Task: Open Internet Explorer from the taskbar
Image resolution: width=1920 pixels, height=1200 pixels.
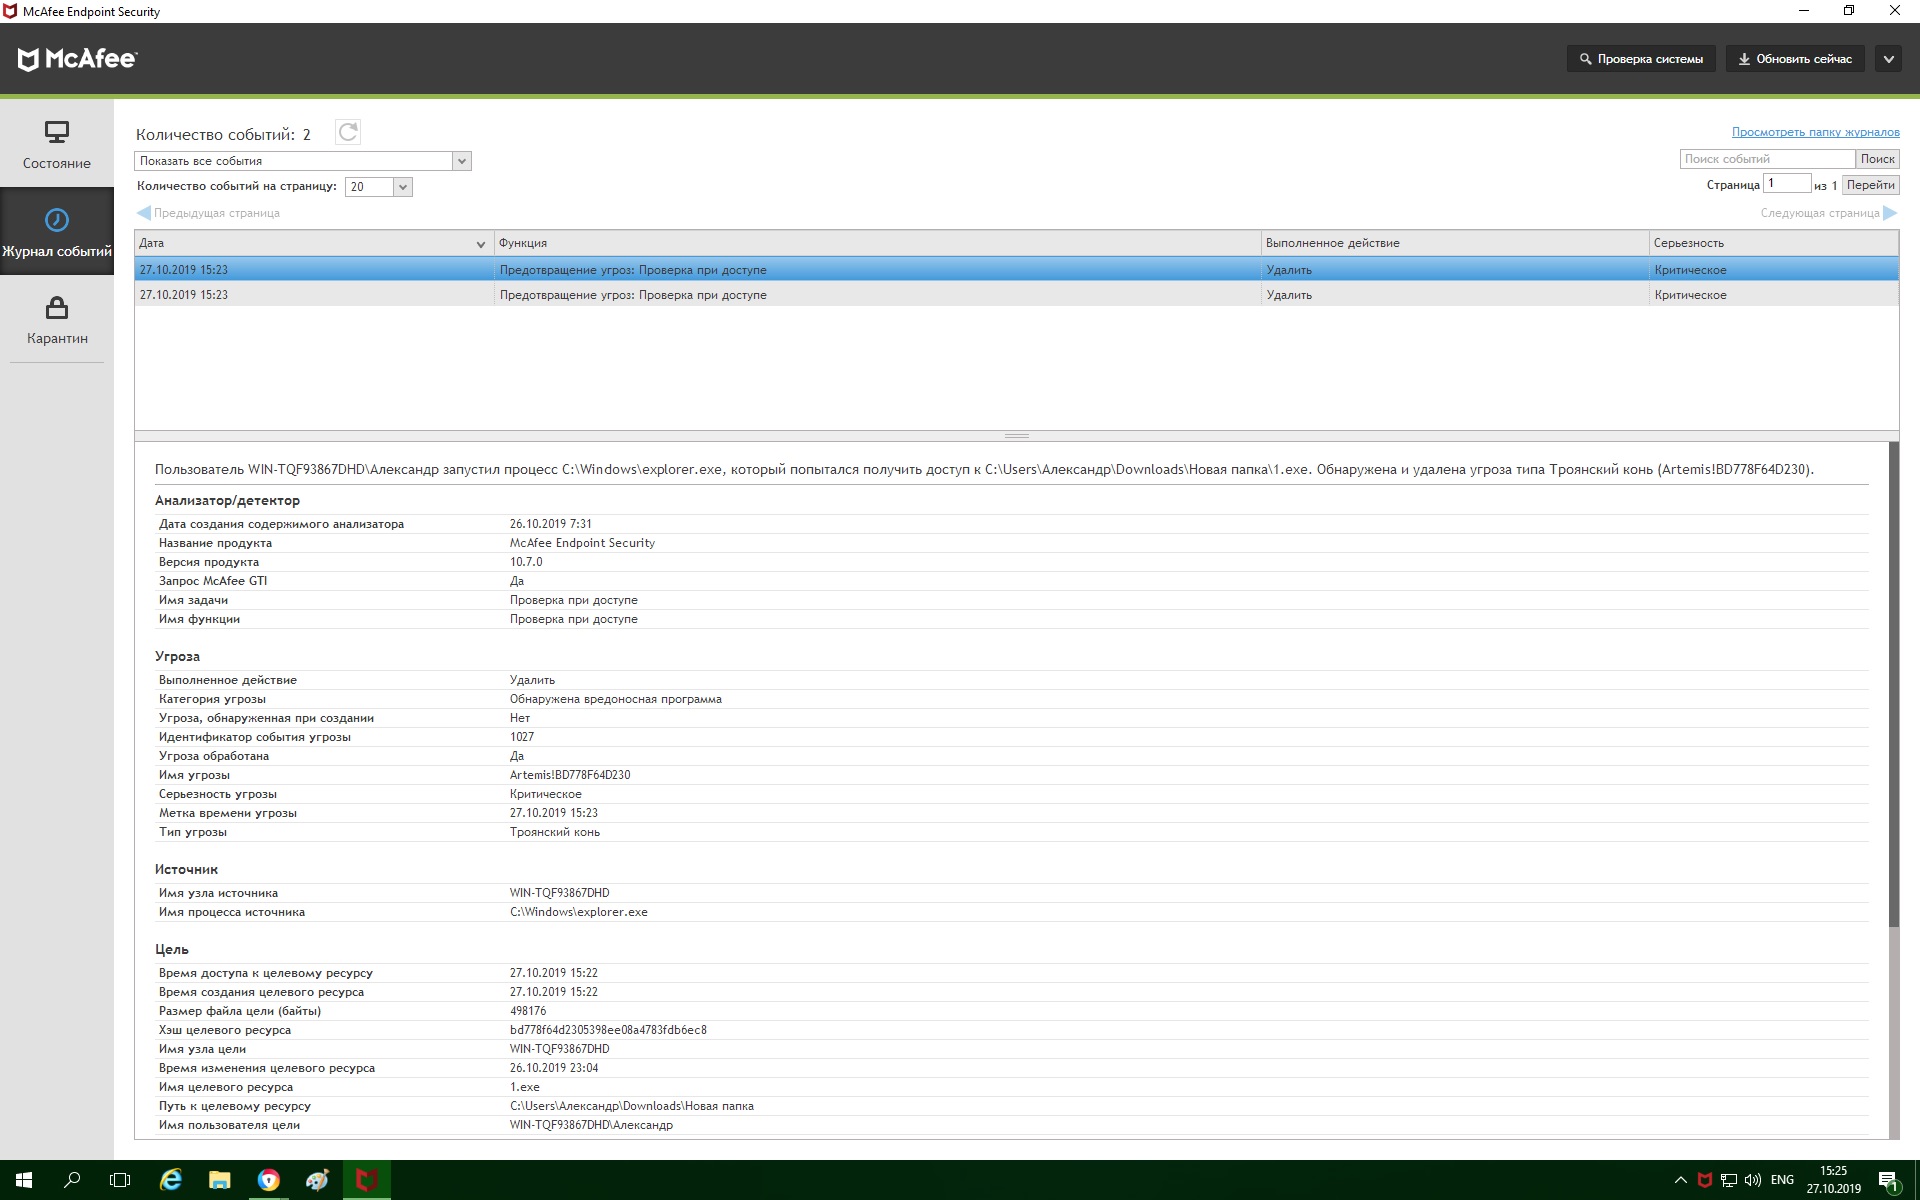Action: [x=171, y=1180]
